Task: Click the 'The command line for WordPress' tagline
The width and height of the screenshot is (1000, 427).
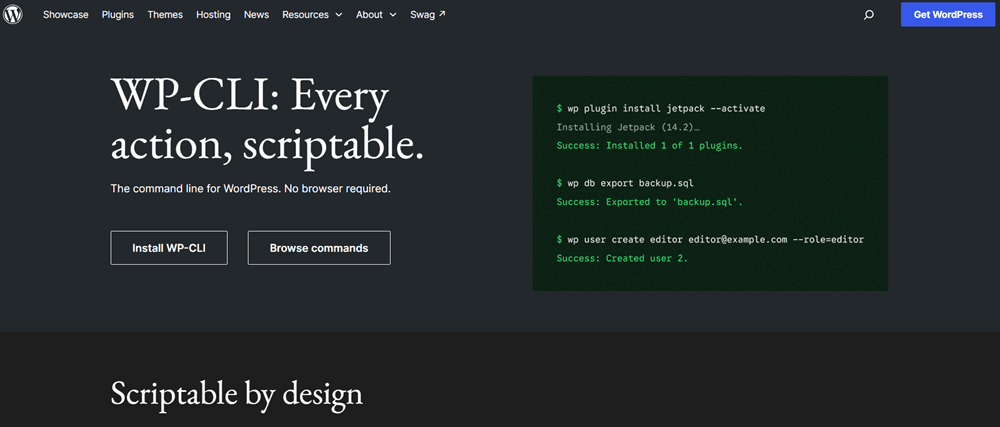Action: tap(250, 189)
